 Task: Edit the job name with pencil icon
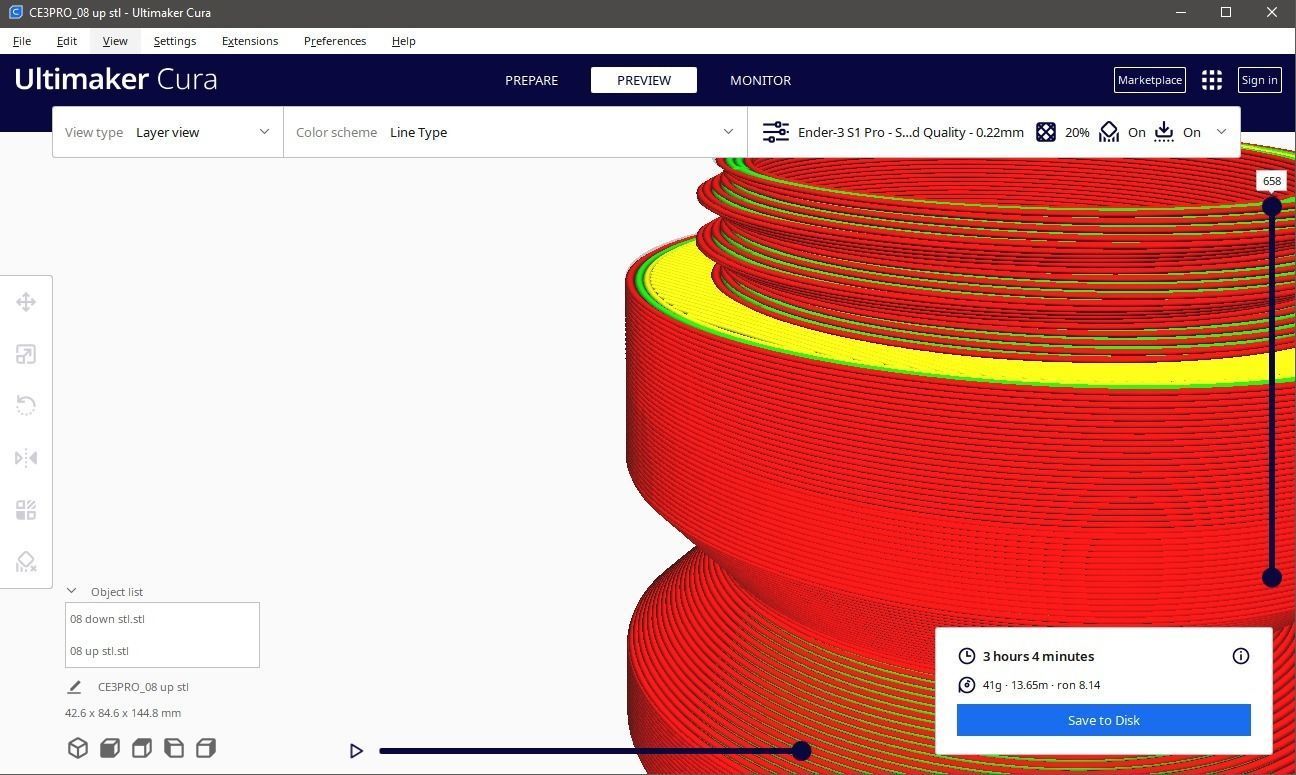coord(74,687)
